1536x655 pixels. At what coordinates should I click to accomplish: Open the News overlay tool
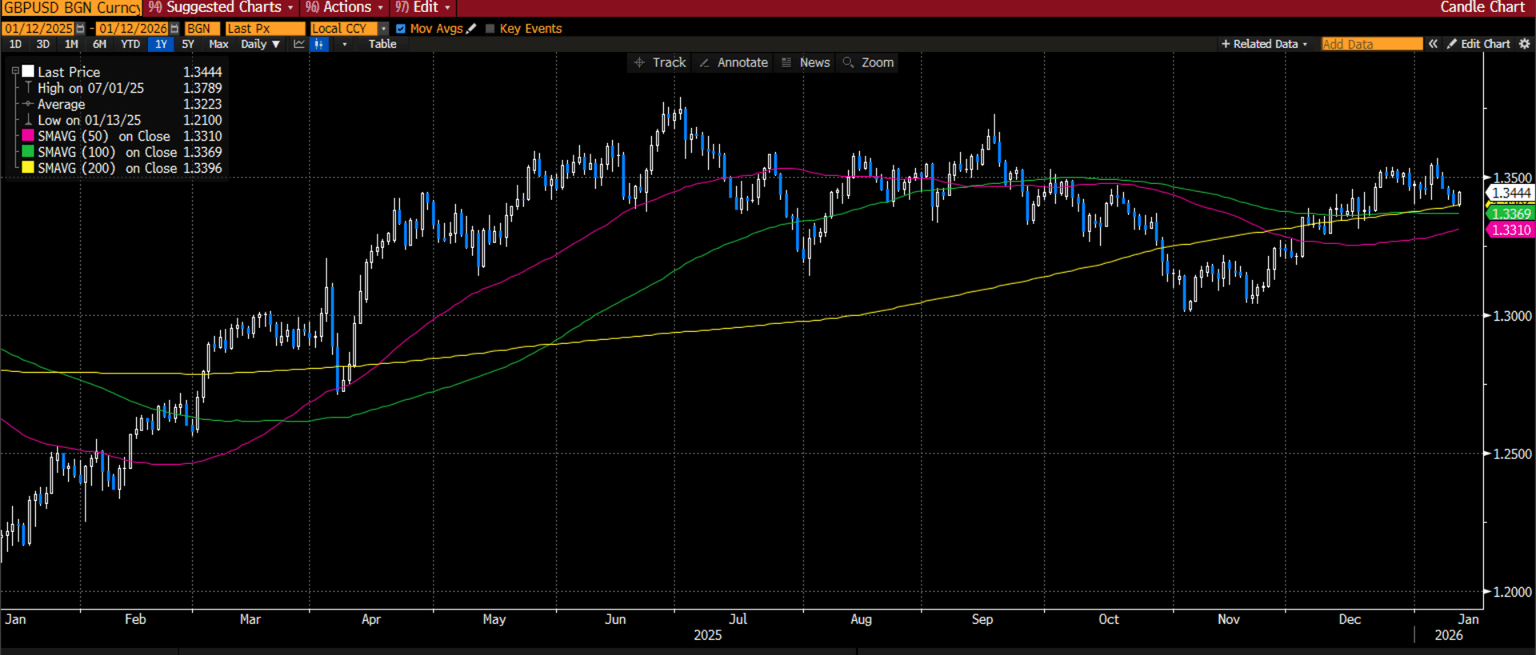pos(806,62)
